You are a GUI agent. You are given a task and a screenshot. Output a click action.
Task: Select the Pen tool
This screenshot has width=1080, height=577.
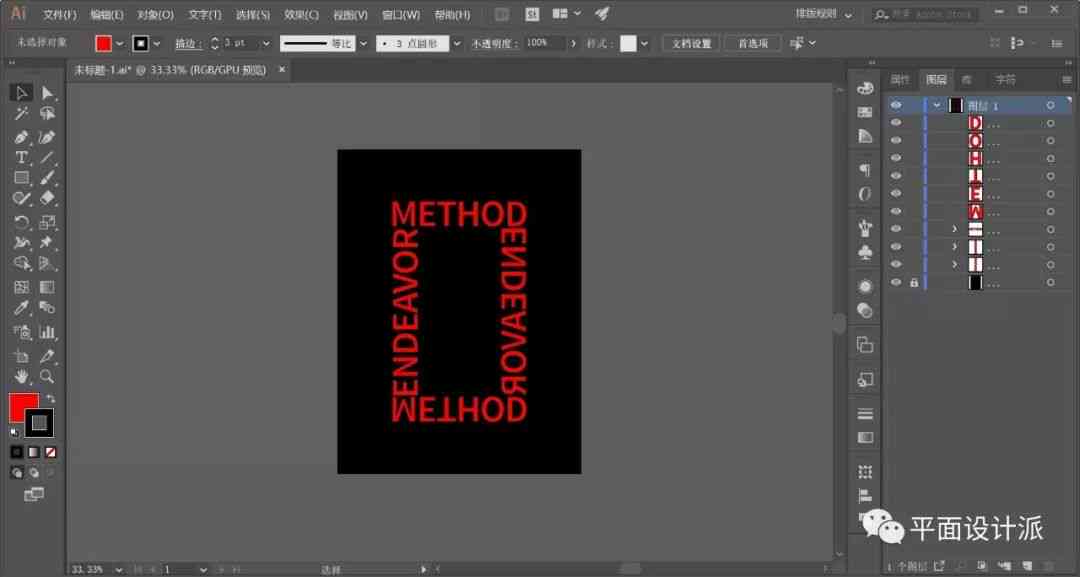[x=21, y=137]
